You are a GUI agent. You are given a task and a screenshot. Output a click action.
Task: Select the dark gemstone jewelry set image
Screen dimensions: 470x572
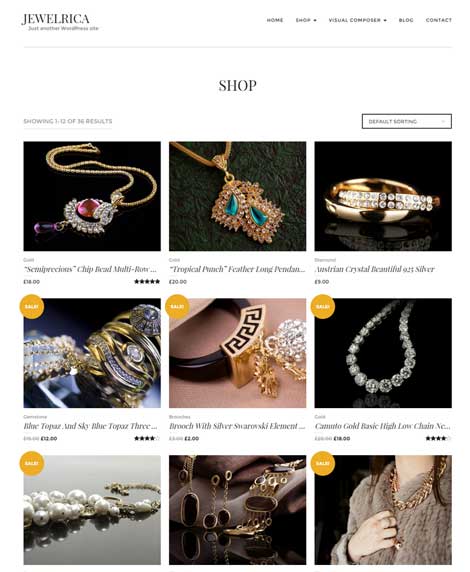[238, 510]
